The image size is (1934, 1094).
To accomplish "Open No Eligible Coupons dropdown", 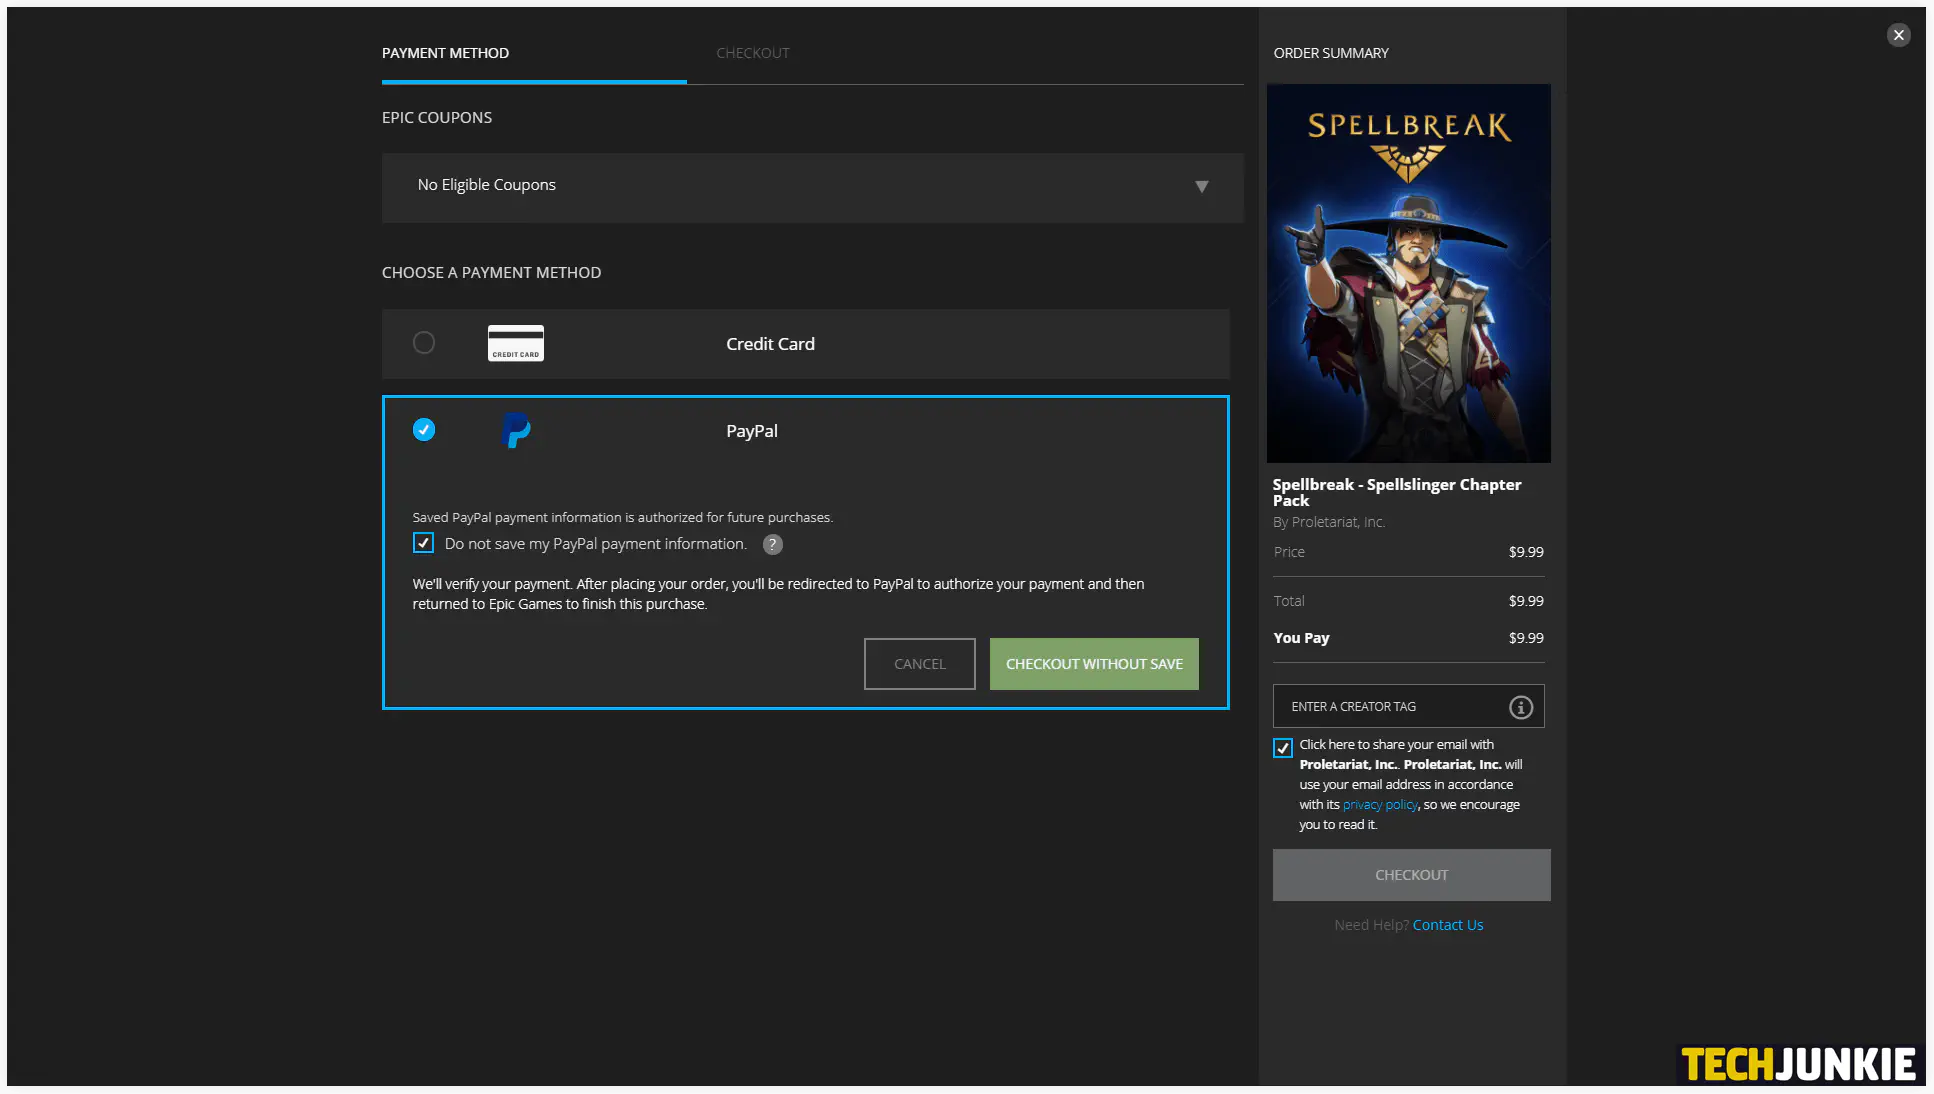I will [x=812, y=185].
